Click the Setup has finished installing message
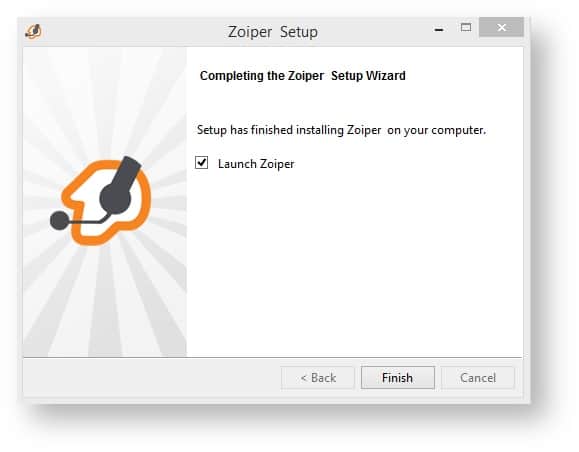Viewport: 579px width, 452px height. [341, 130]
